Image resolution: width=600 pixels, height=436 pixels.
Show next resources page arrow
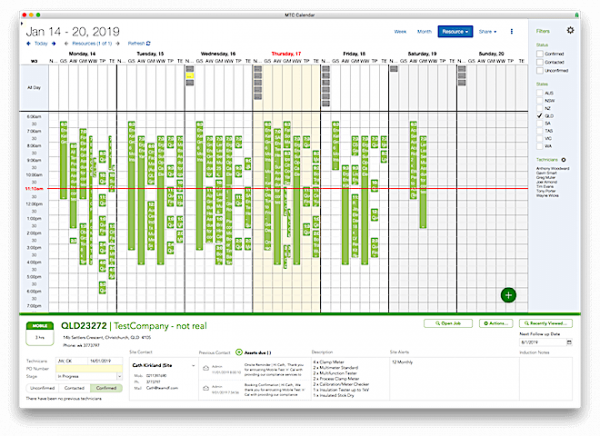click(118, 43)
